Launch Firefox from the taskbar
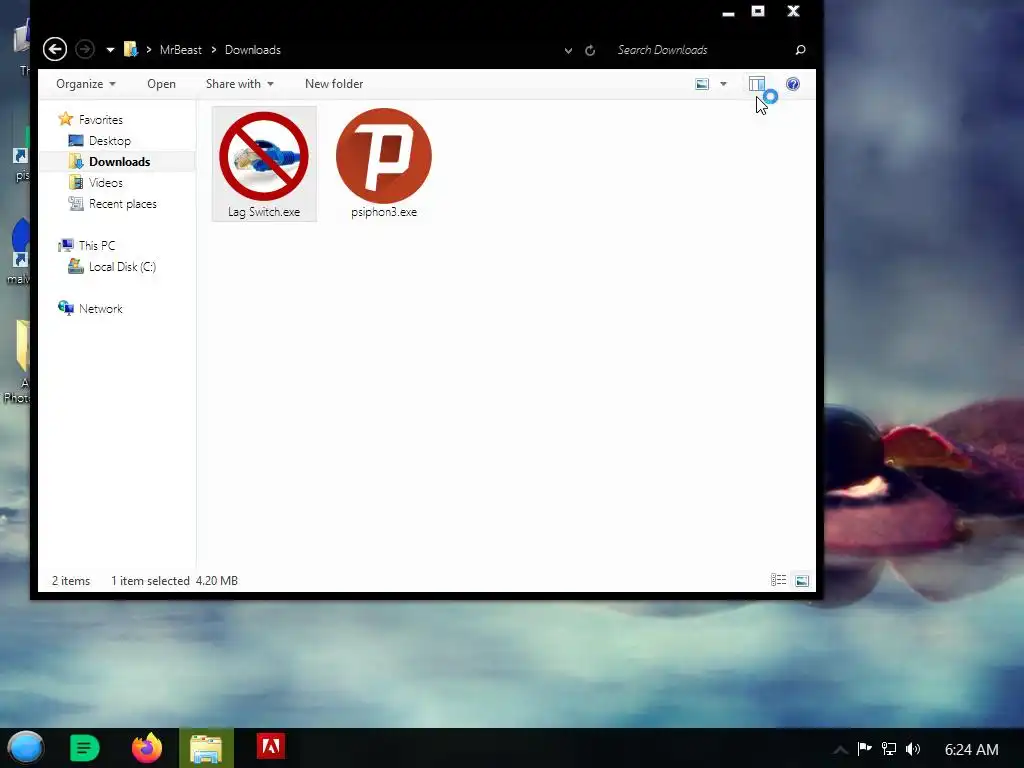Screen dimensions: 1024x768 click(147, 748)
